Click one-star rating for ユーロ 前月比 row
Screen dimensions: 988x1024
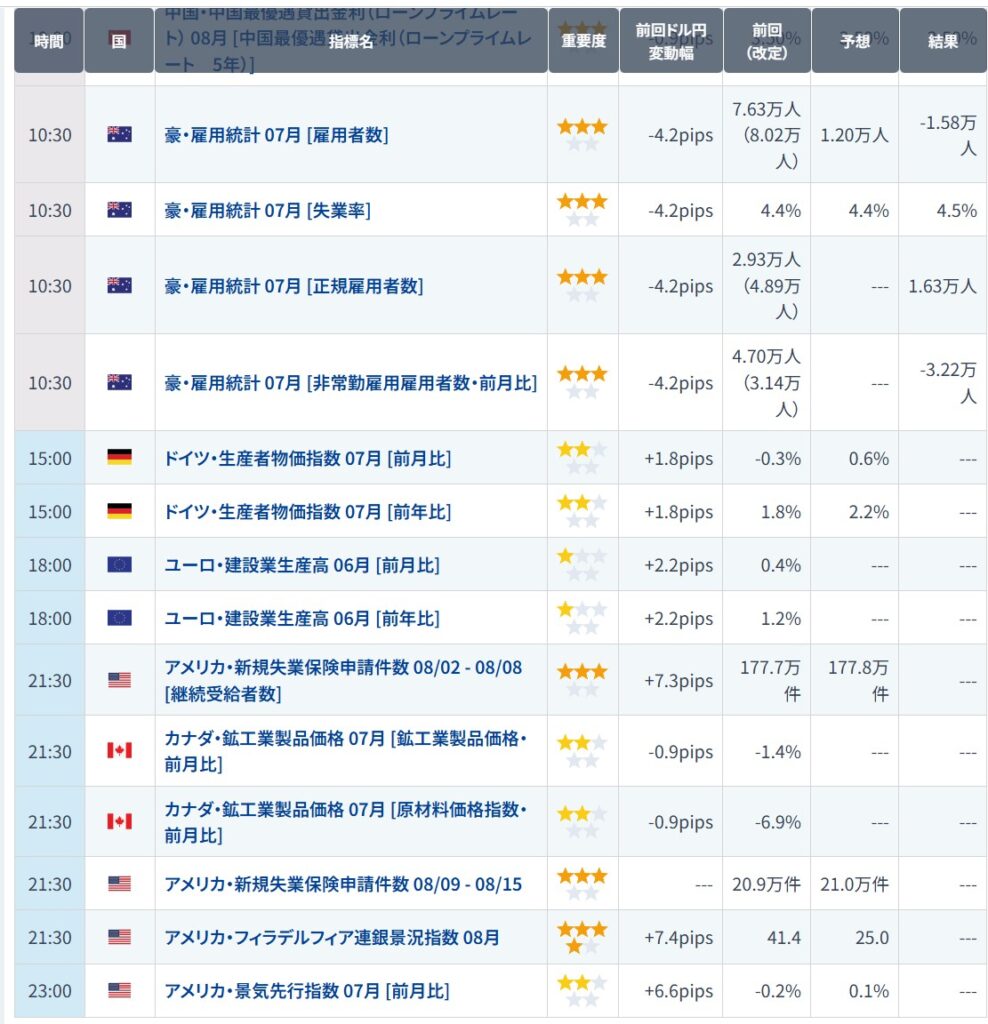pyautogui.click(x=582, y=565)
